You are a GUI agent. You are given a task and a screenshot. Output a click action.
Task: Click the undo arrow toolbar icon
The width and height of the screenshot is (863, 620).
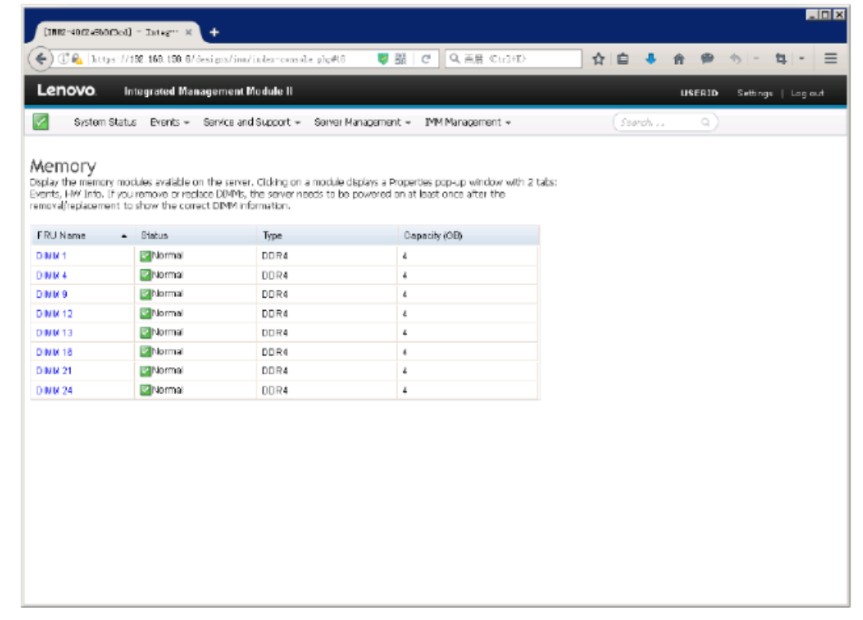[x=735, y=58]
